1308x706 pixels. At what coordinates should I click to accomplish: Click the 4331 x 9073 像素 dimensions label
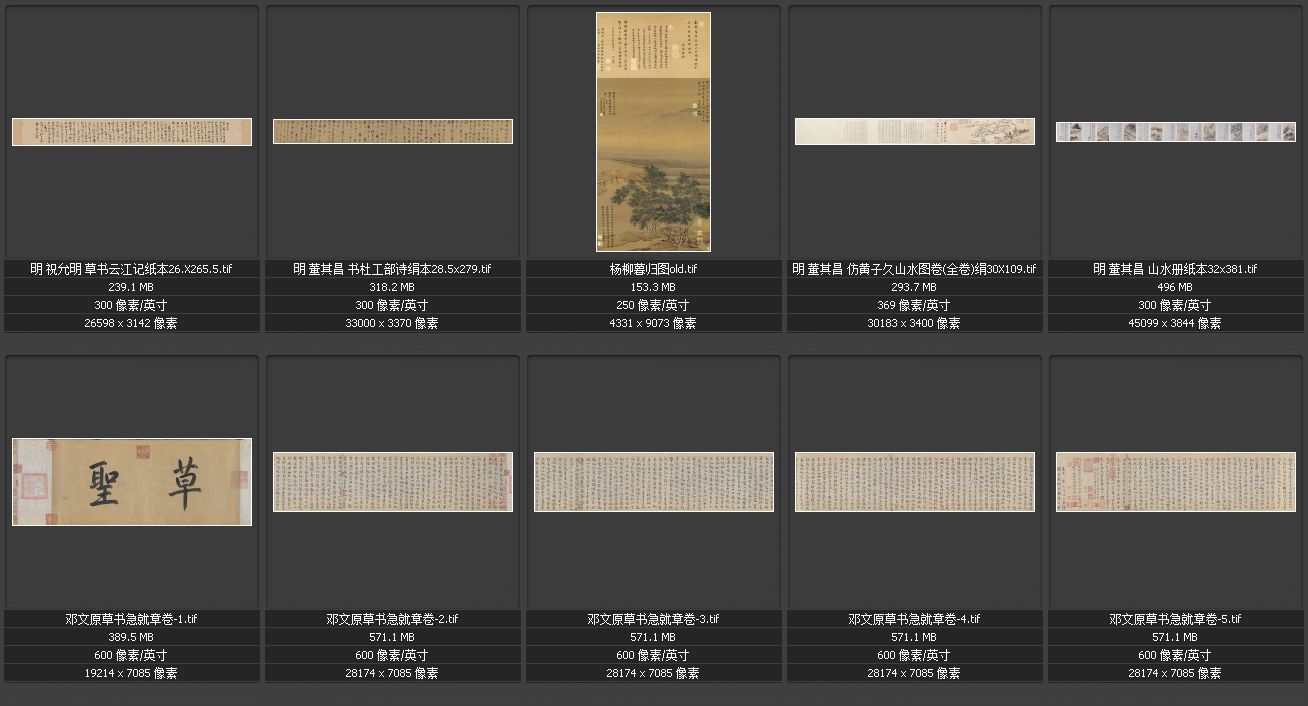click(653, 323)
